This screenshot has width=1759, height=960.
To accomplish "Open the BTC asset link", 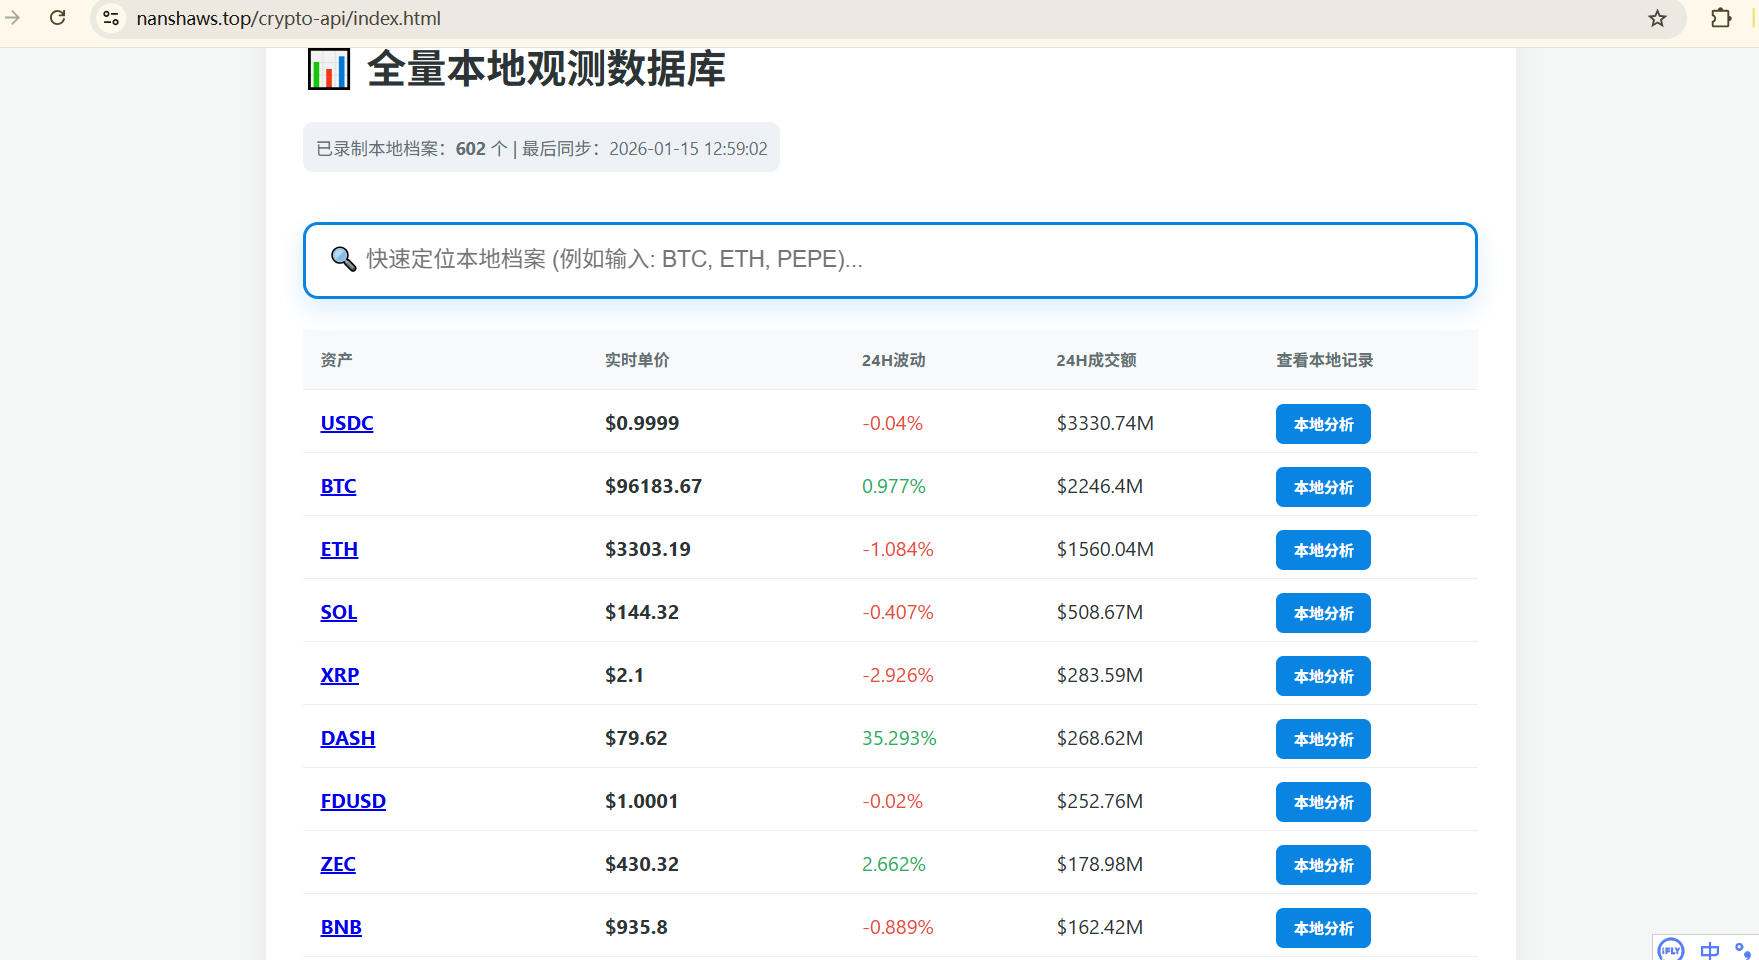I will tap(338, 486).
